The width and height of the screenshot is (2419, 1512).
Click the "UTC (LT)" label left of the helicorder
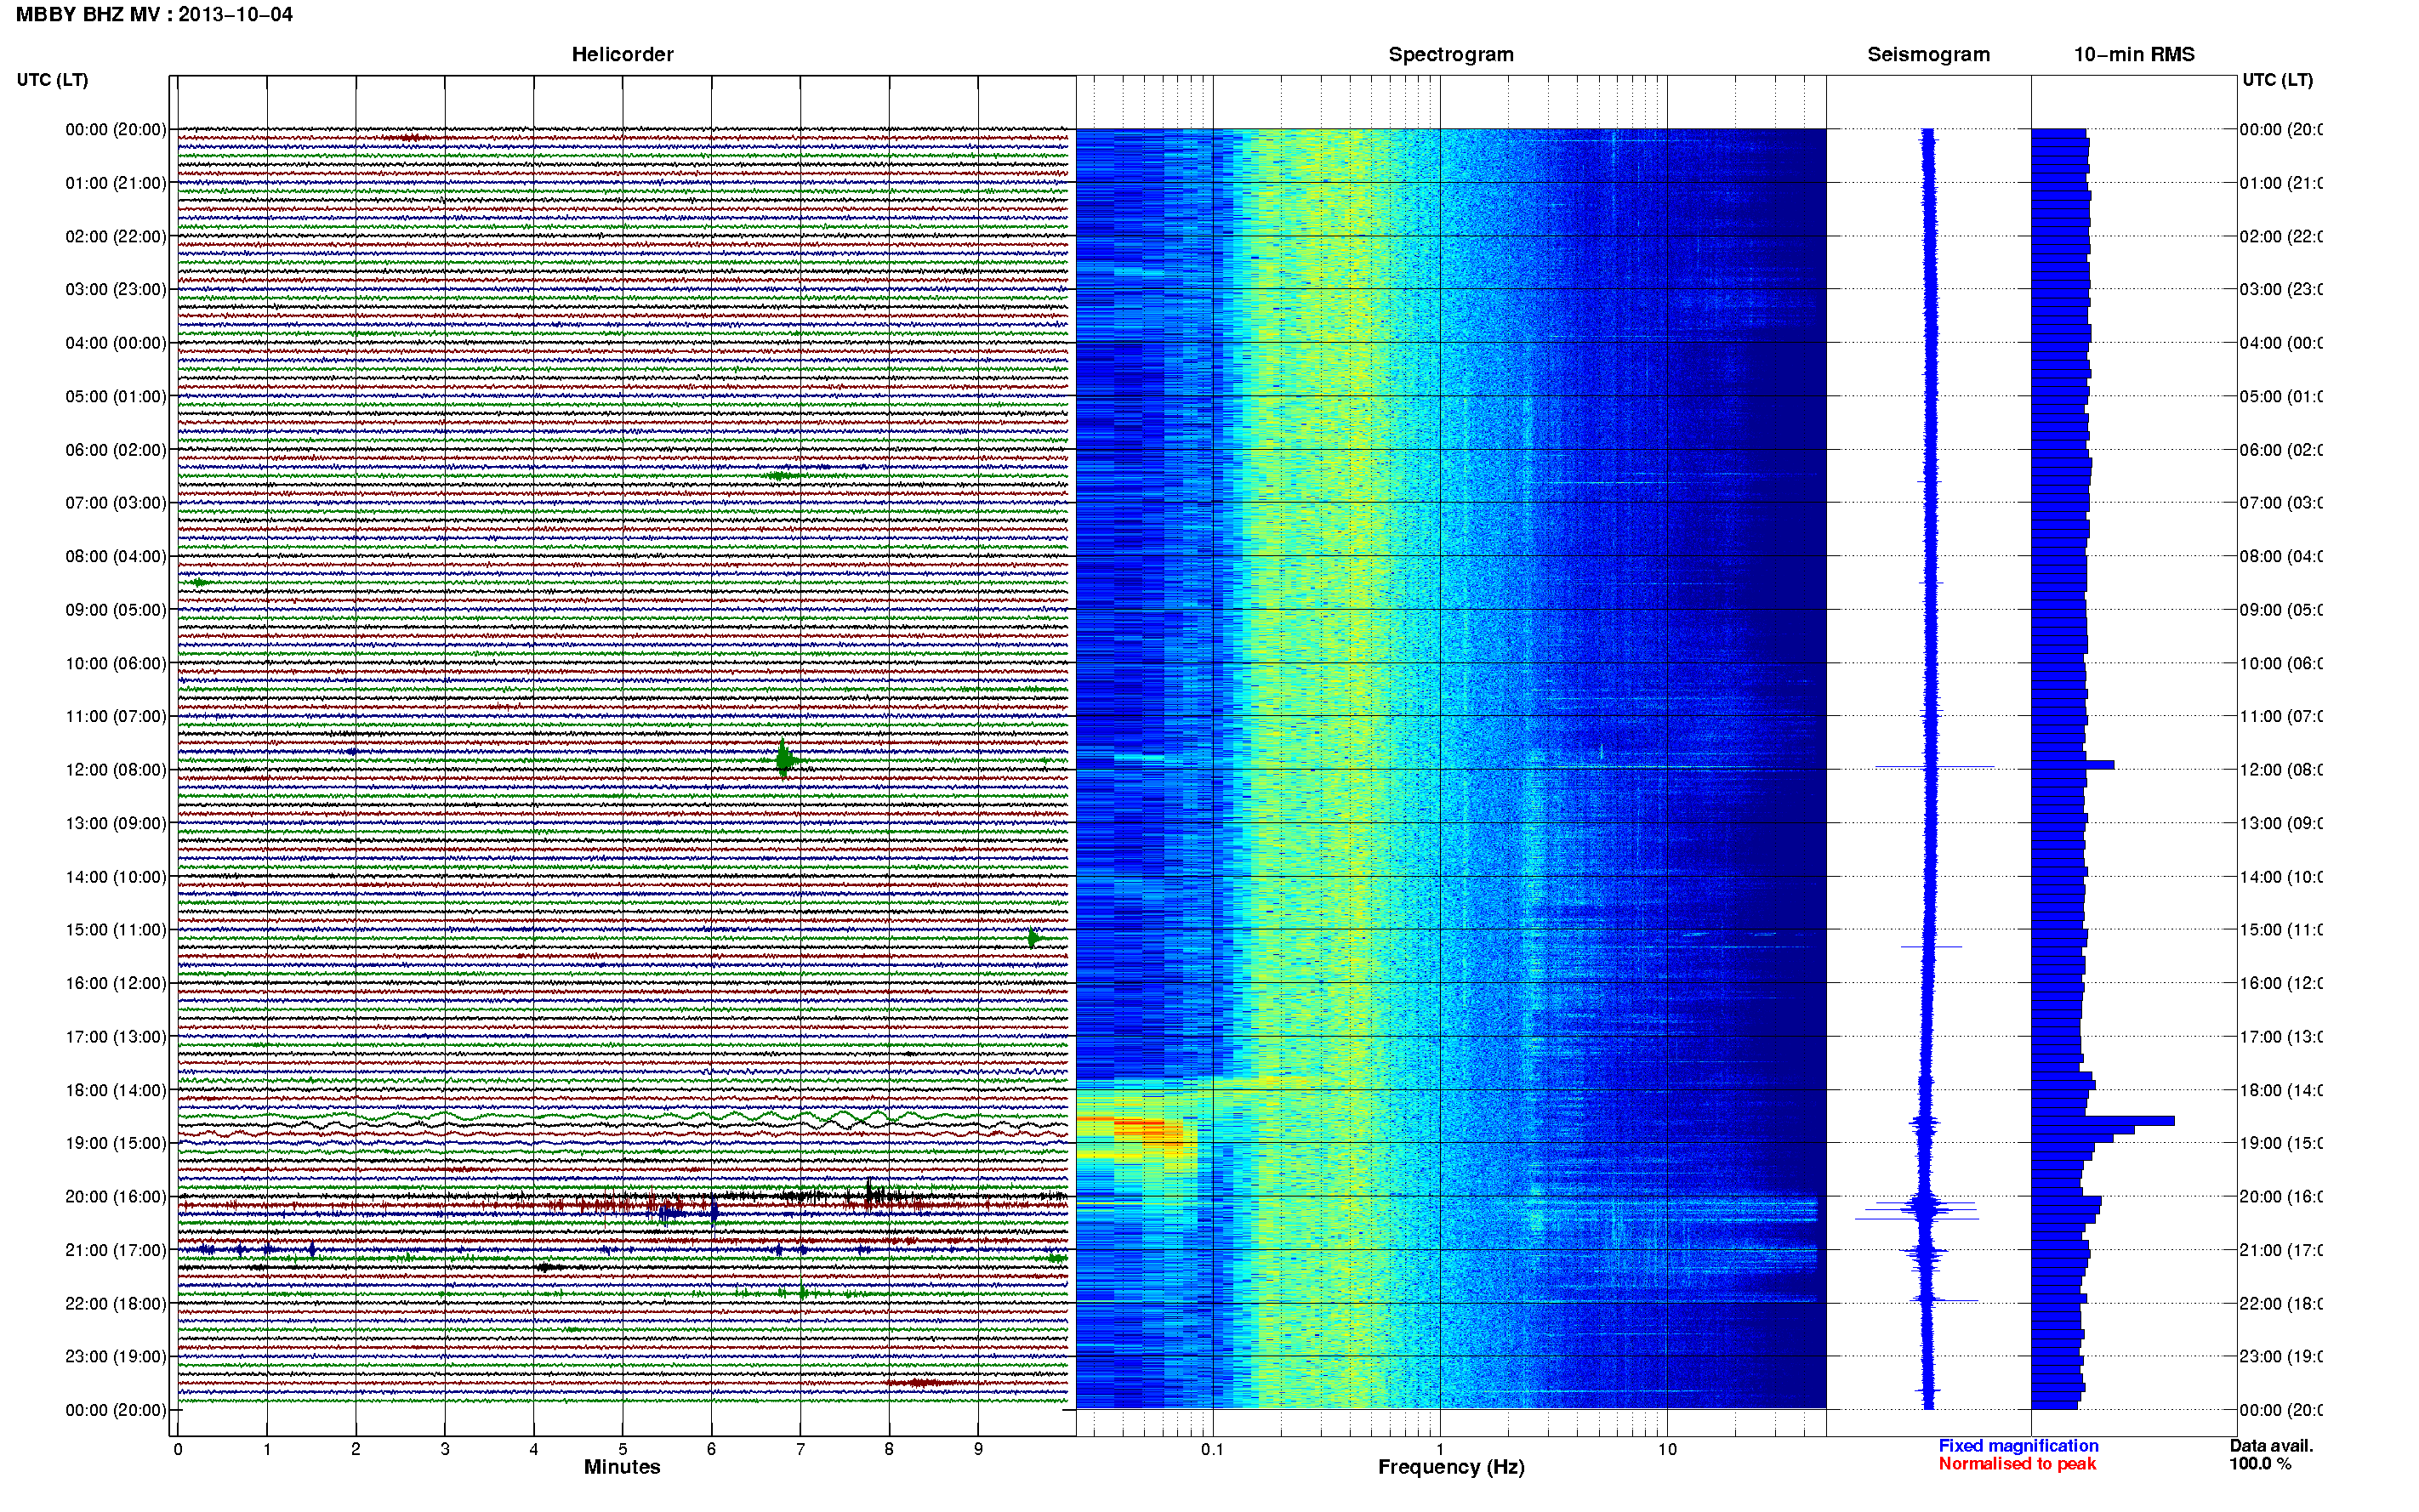[52, 80]
